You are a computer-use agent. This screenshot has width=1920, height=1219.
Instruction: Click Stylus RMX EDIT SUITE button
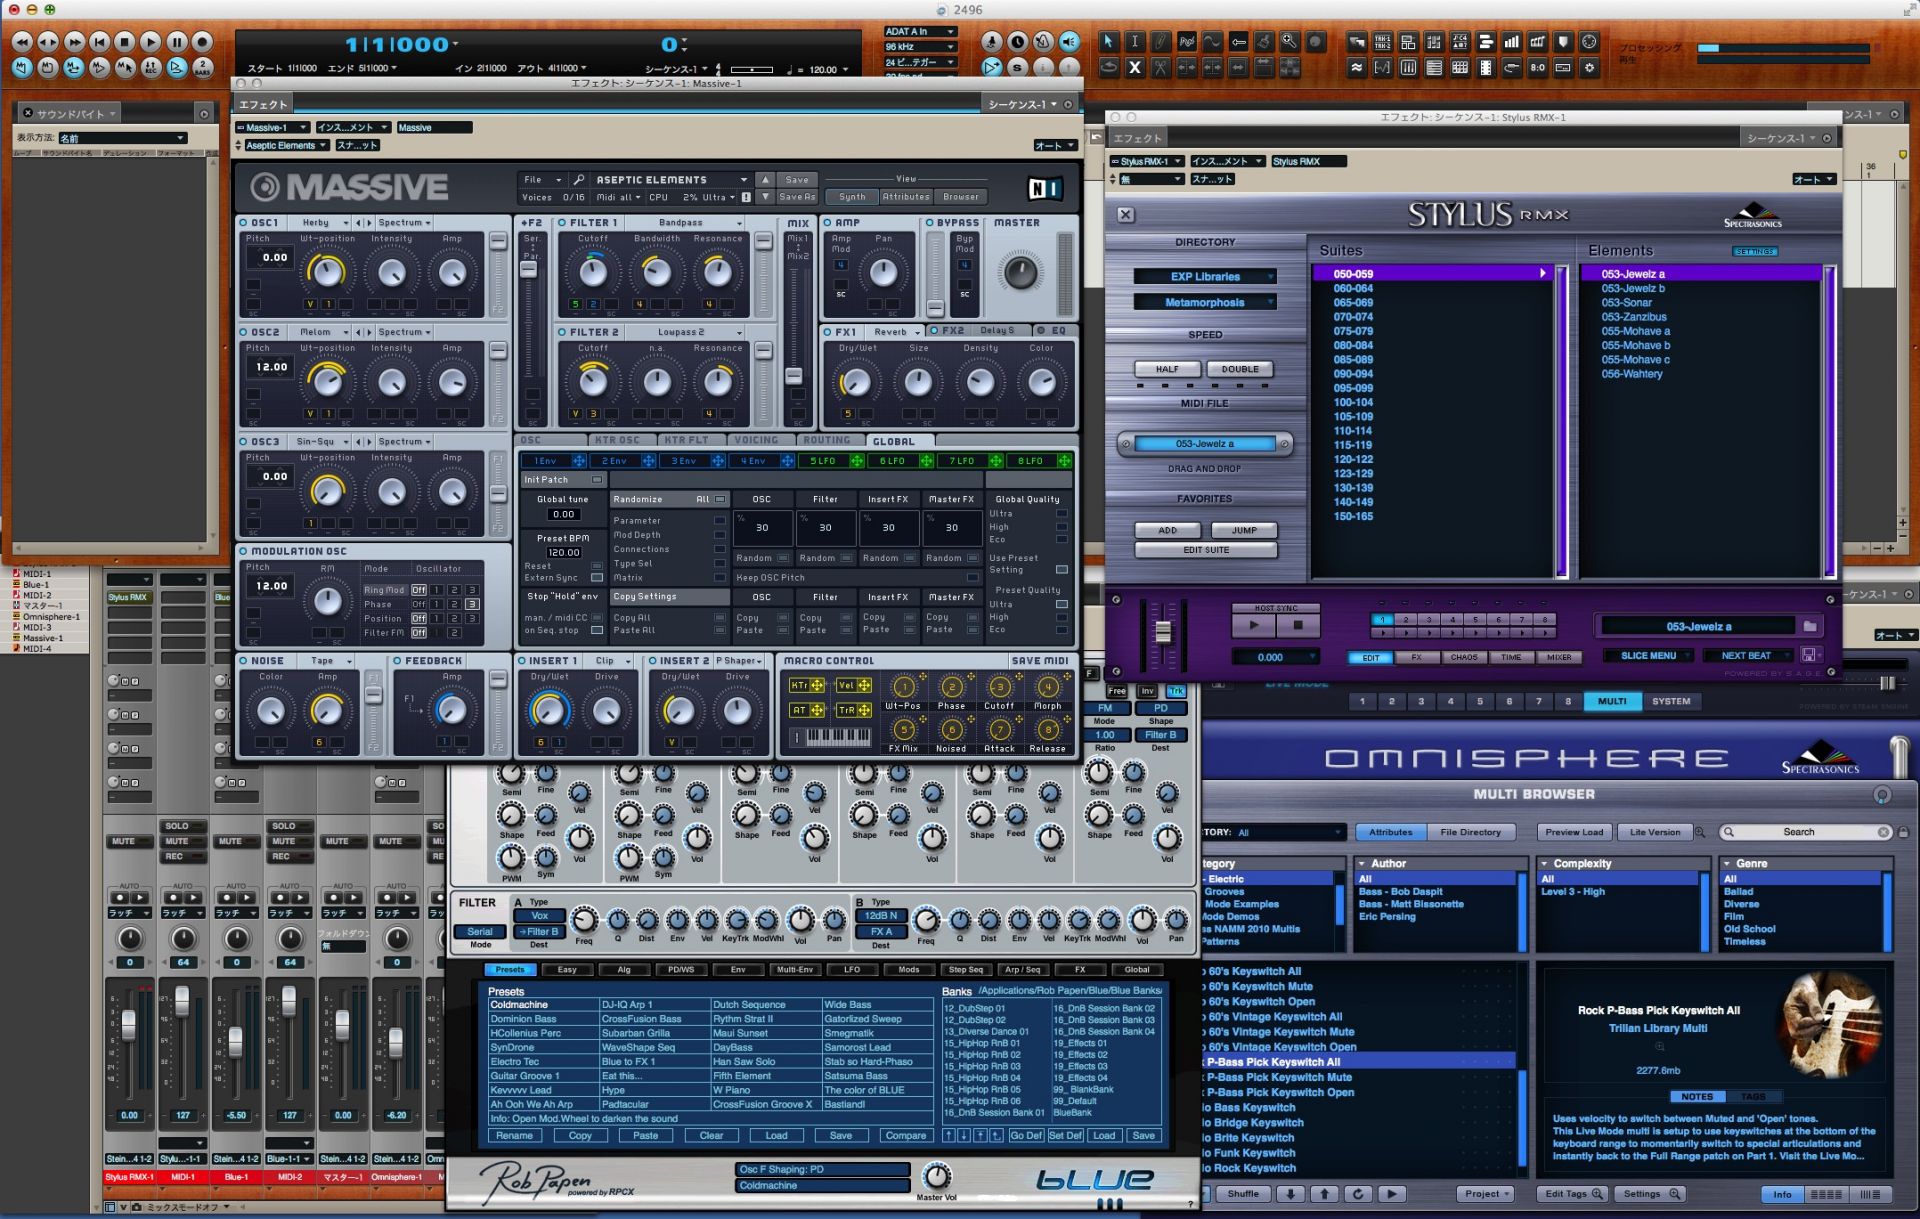click(1206, 550)
